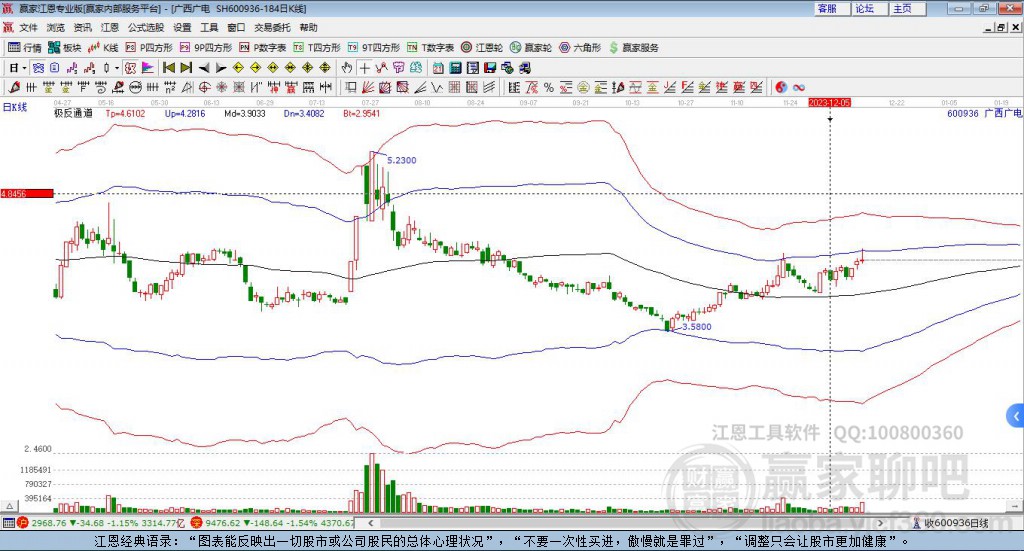Open the blue side panel chevron

point(1016,416)
